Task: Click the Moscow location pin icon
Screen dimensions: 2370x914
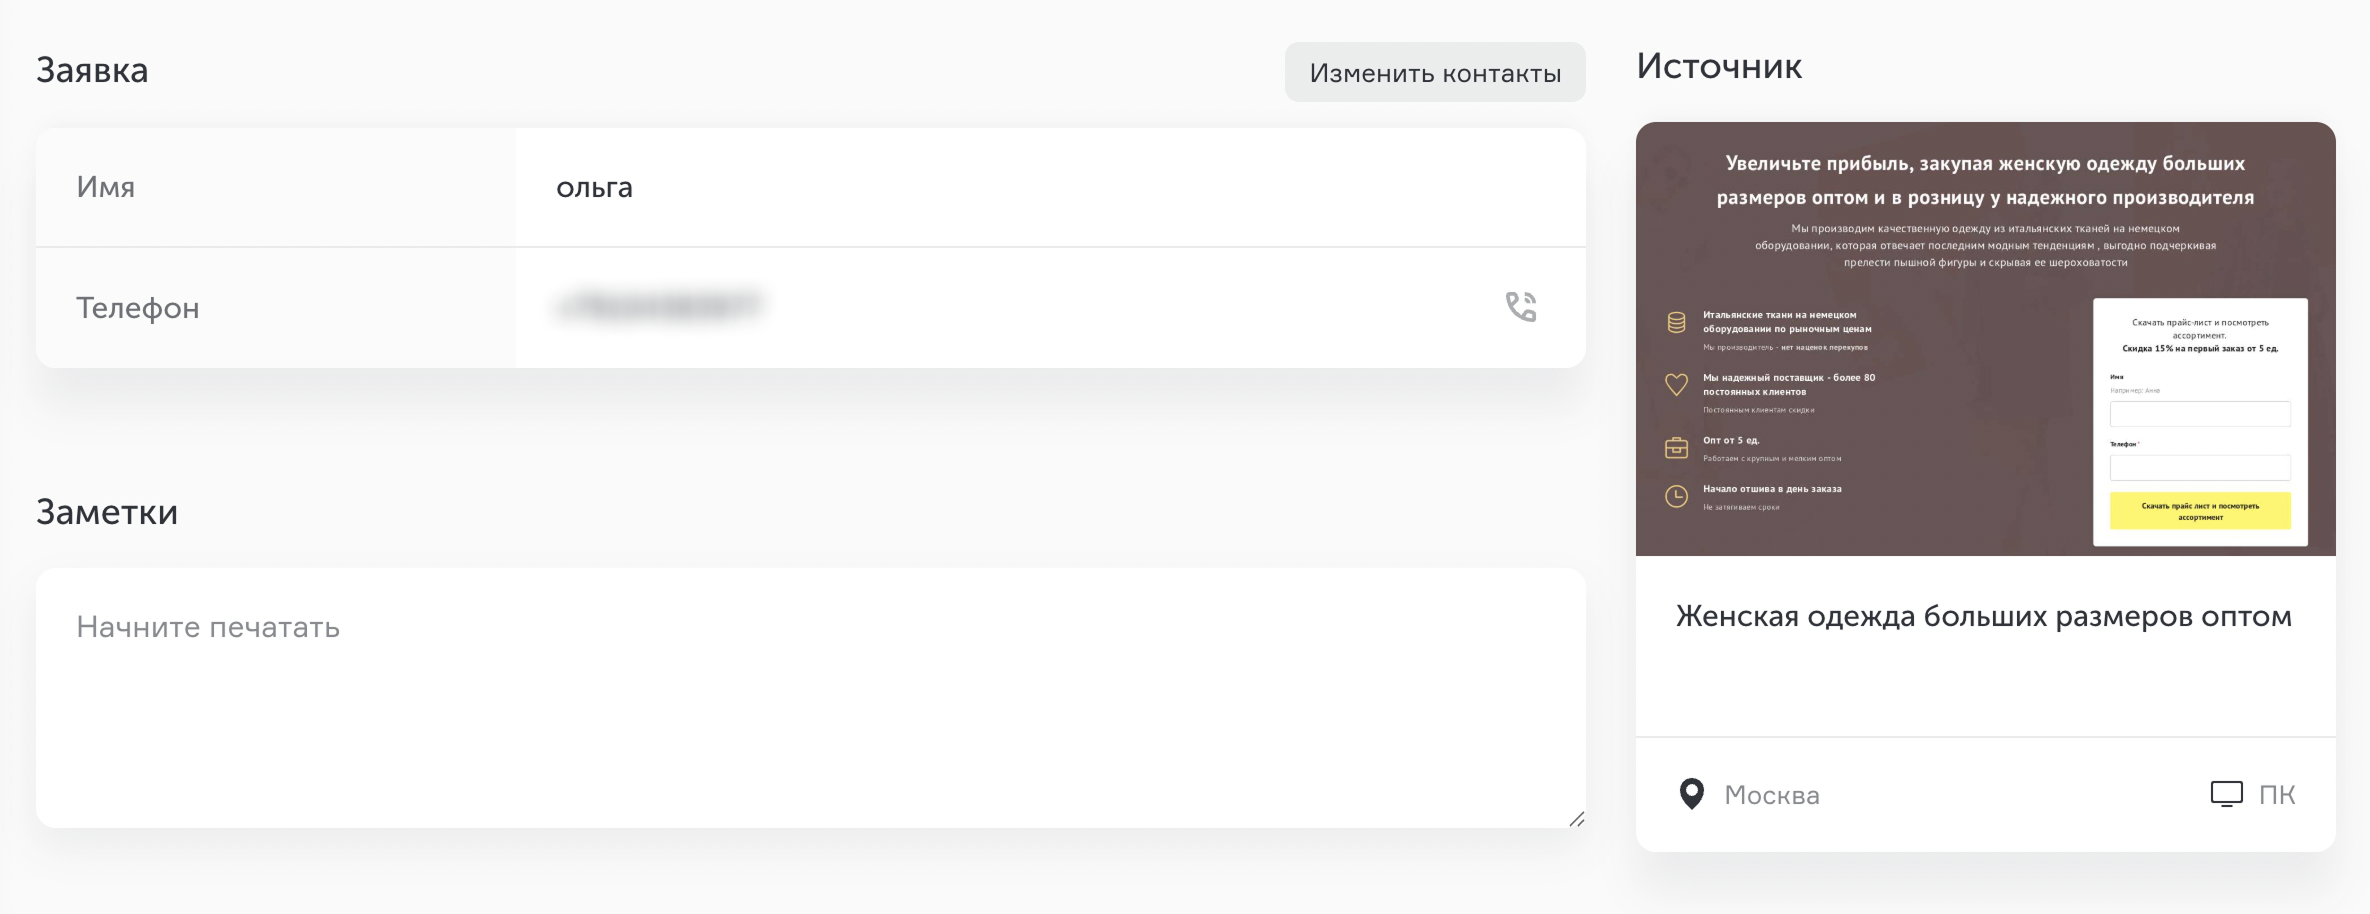Action: point(1691,794)
